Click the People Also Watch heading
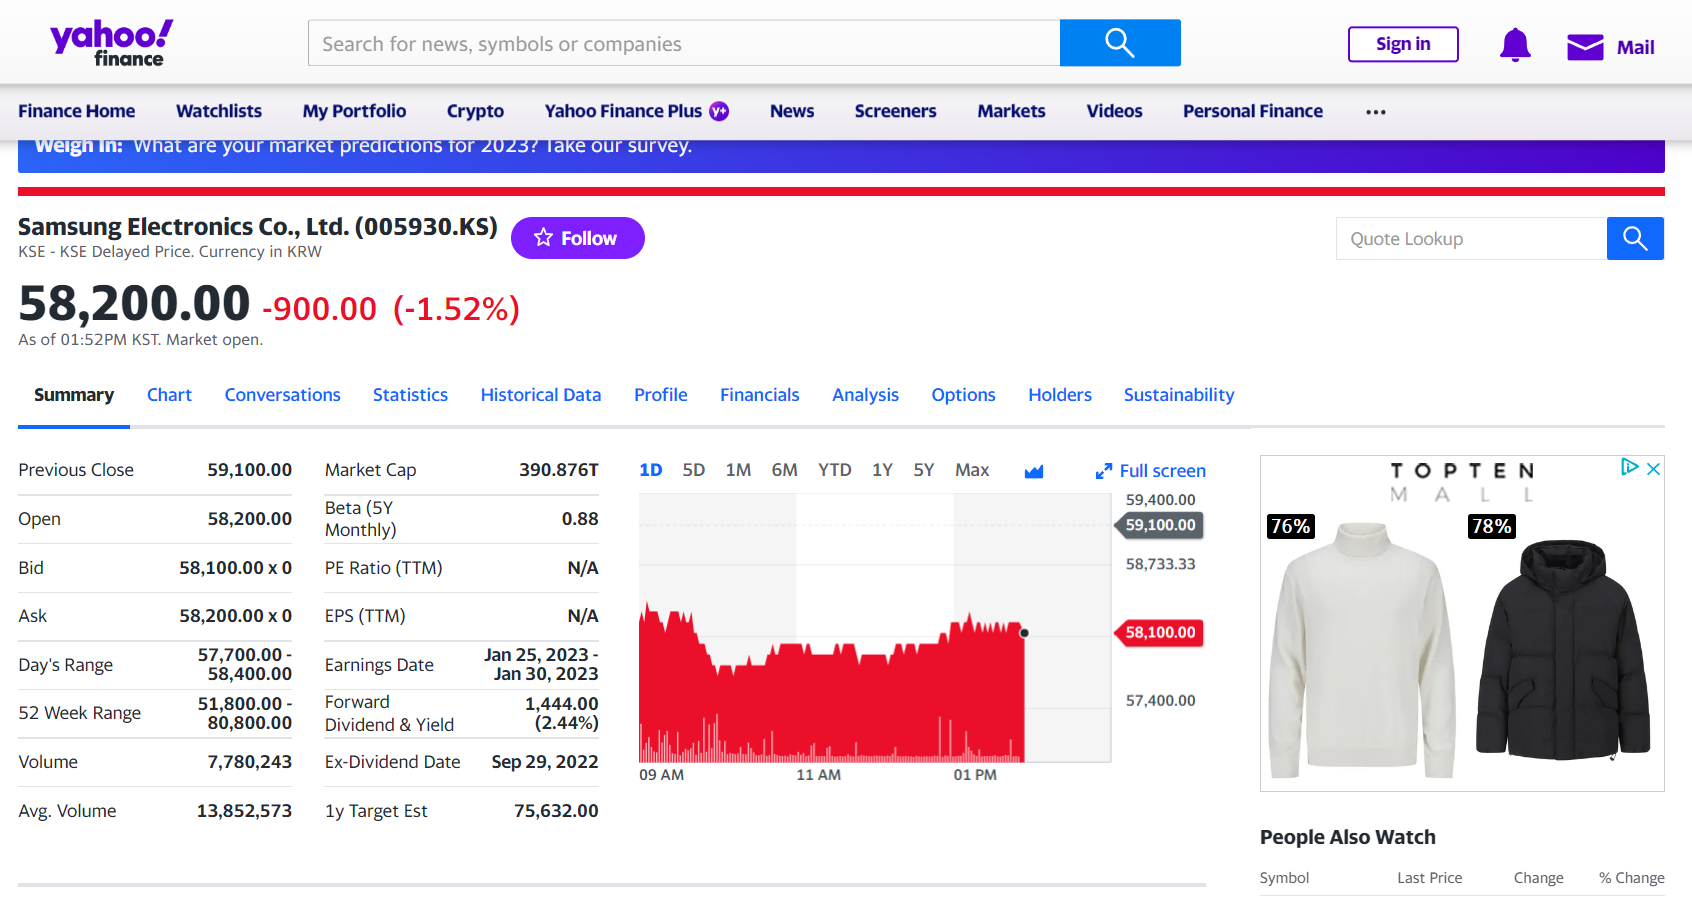 coord(1347,837)
